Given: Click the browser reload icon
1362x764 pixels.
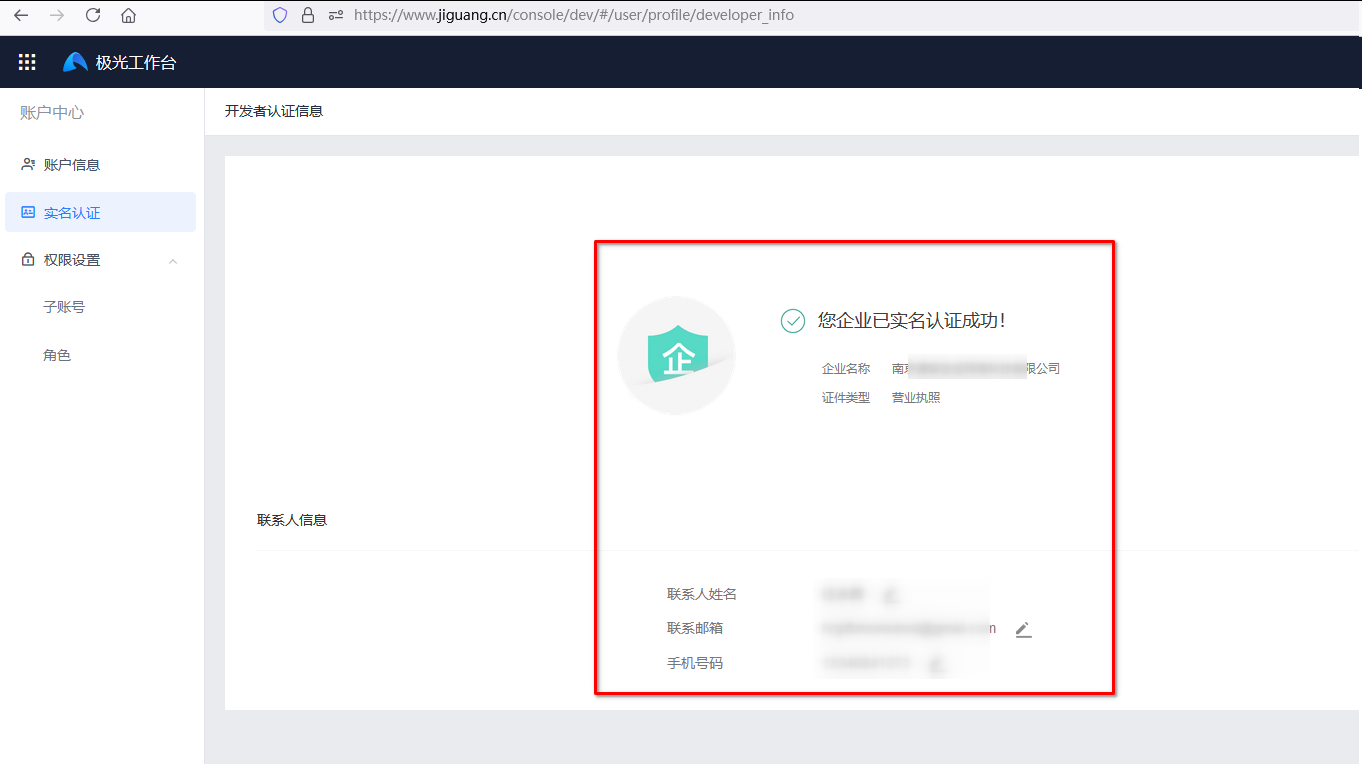Looking at the screenshot, I should [x=93, y=15].
